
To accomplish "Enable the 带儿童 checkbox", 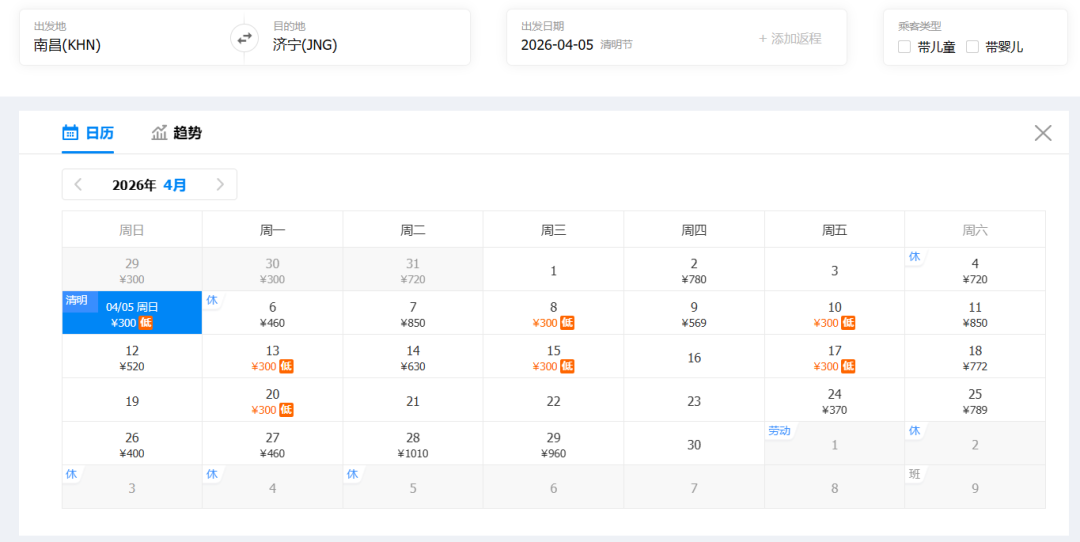I will [x=905, y=47].
